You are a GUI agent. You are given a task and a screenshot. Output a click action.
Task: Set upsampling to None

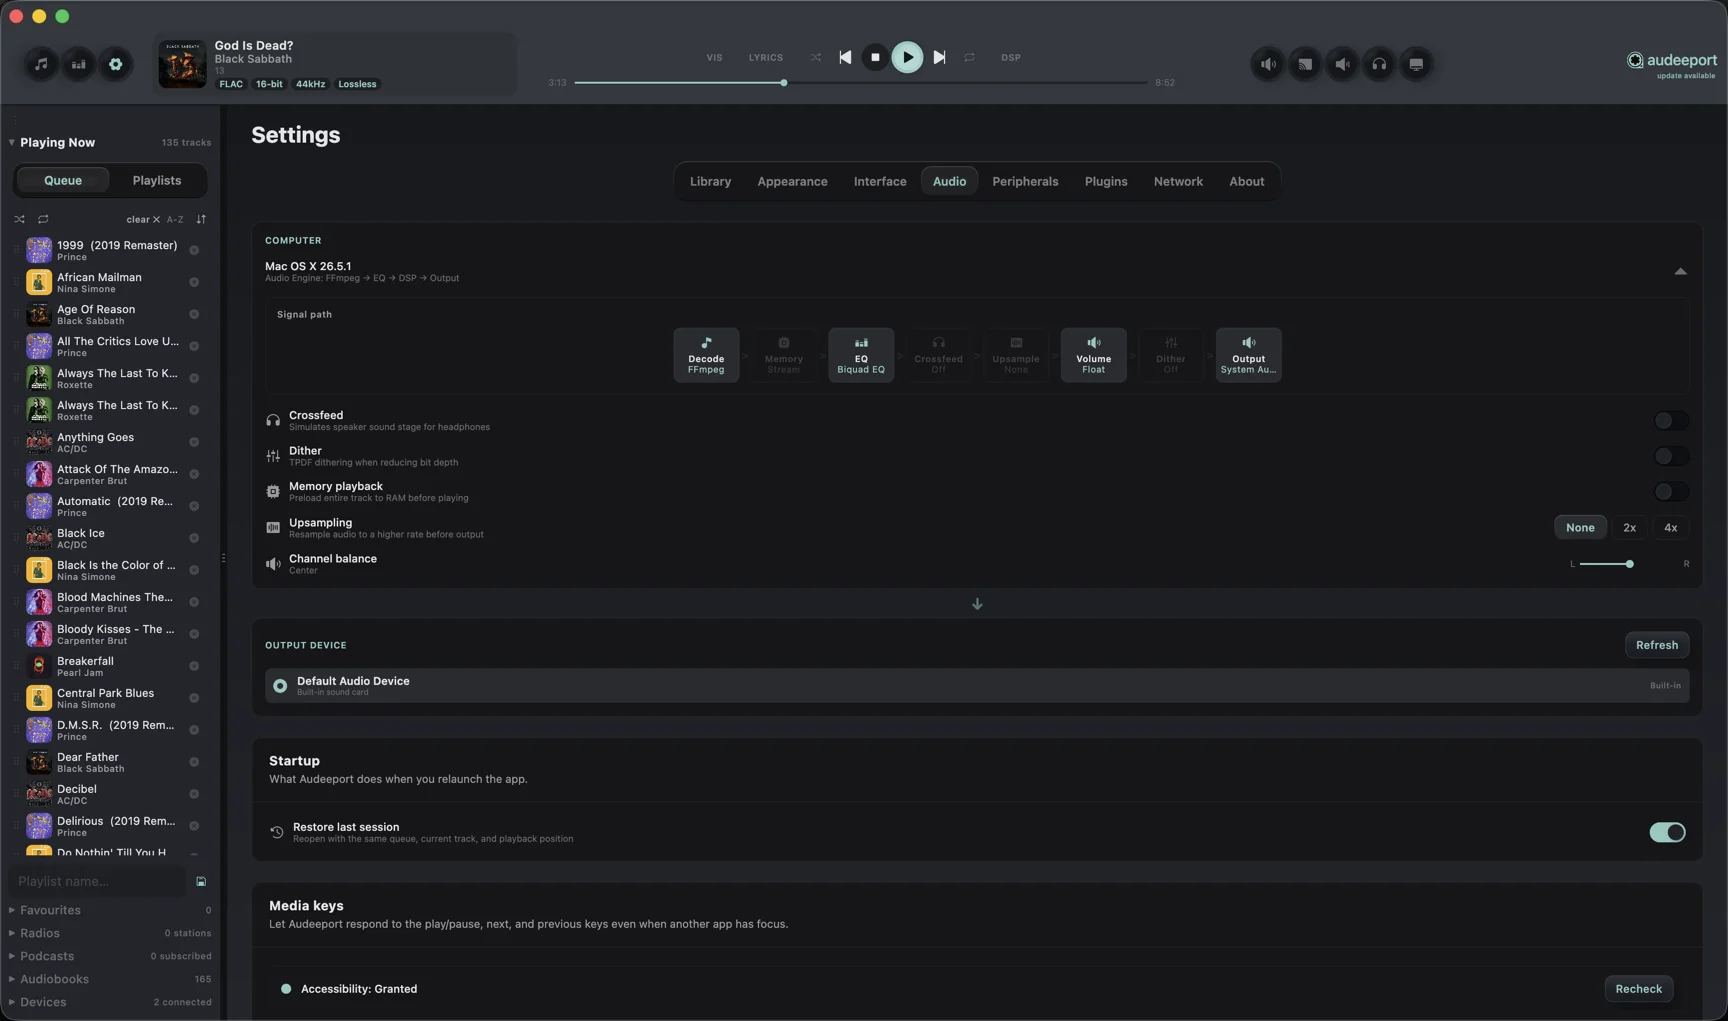[1580, 528]
